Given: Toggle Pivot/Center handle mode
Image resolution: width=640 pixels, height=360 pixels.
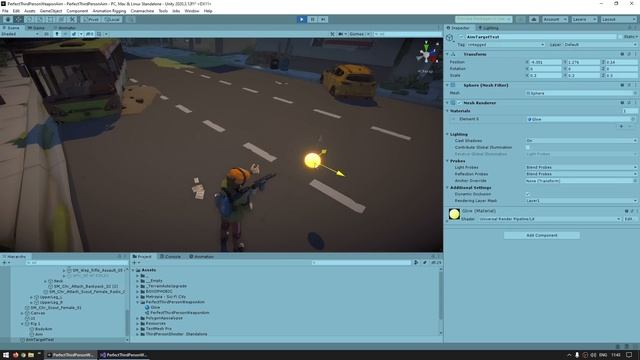Looking at the screenshot, I should point(91,19).
